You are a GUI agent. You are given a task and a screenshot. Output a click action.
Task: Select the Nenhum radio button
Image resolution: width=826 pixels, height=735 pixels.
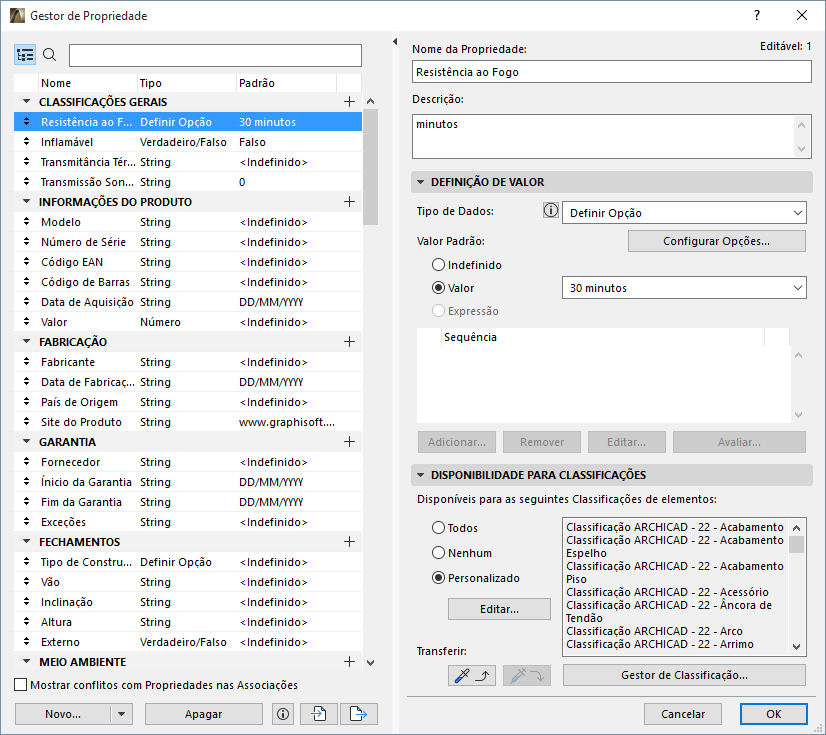438,553
